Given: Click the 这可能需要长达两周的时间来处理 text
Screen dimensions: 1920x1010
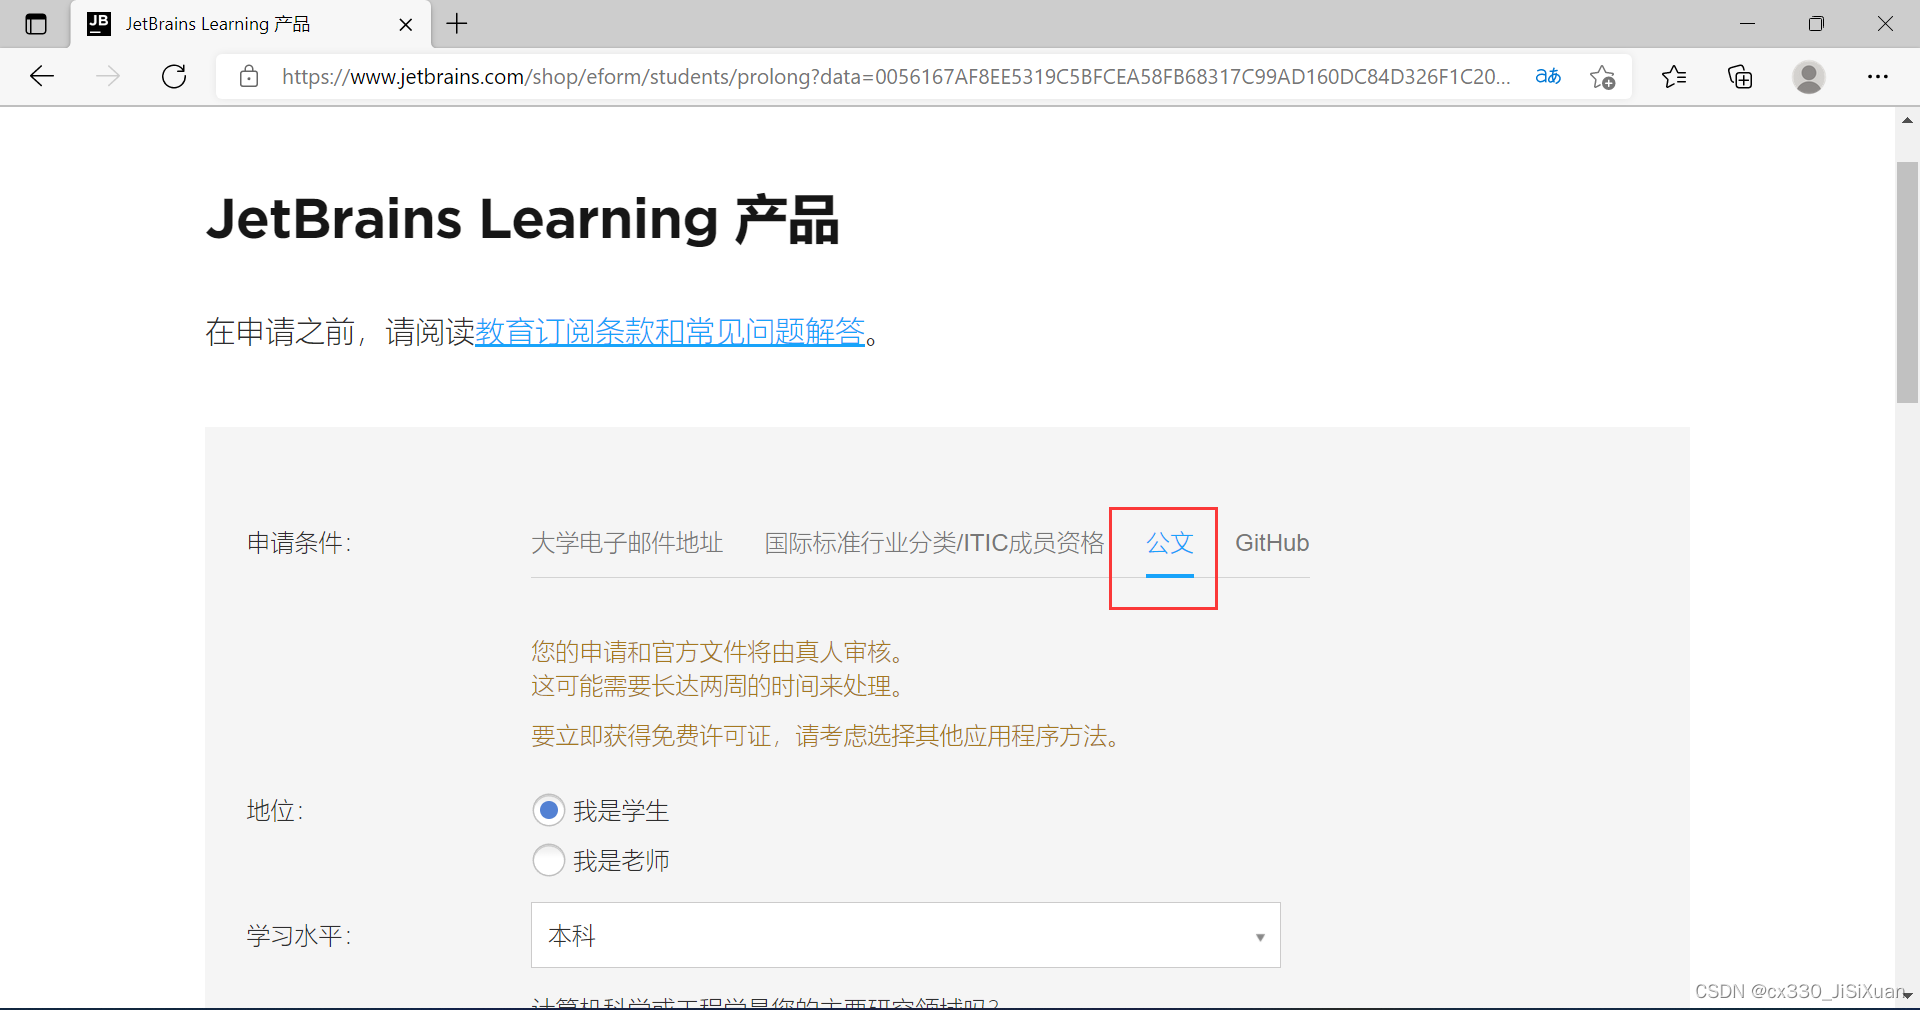Looking at the screenshot, I should click(718, 686).
